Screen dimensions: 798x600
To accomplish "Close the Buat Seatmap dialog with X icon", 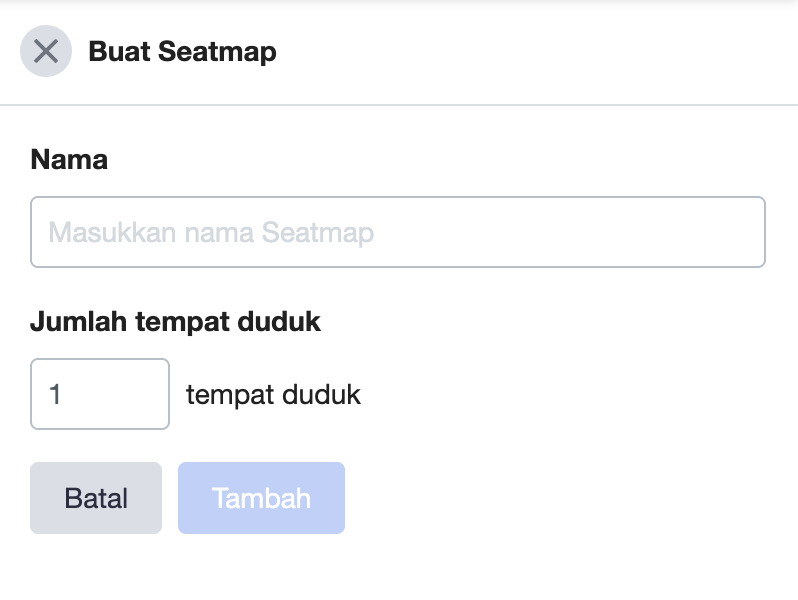I will click(x=46, y=51).
